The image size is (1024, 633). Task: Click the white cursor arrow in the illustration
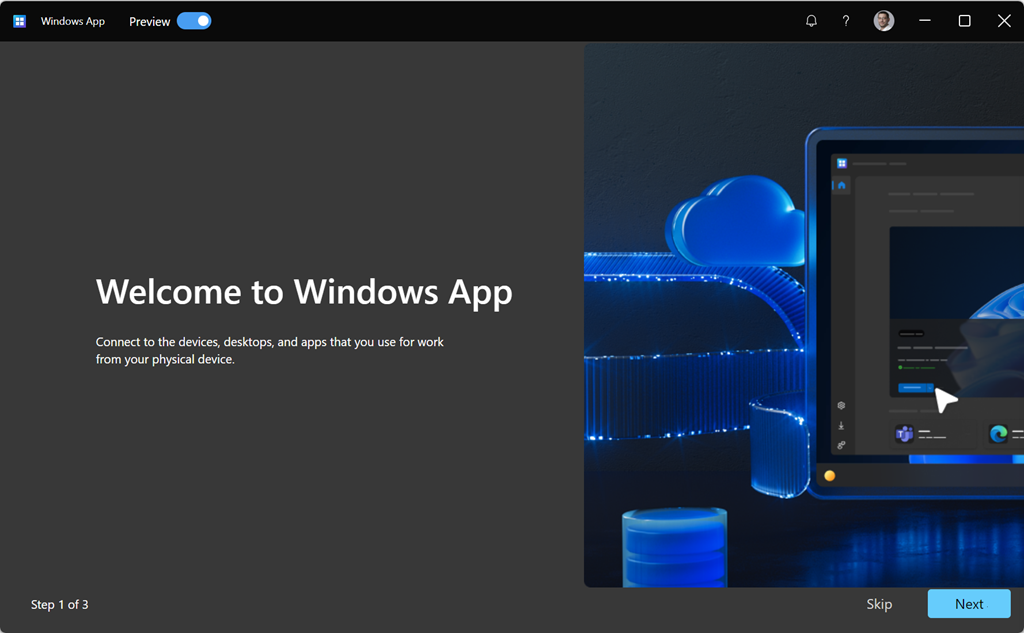click(944, 400)
